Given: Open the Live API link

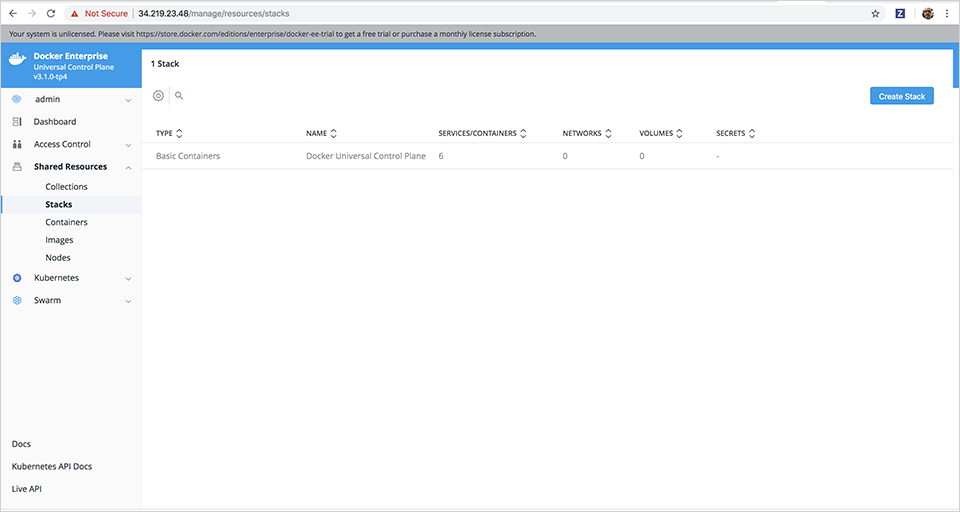Looking at the screenshot, I should coord(27,489).
